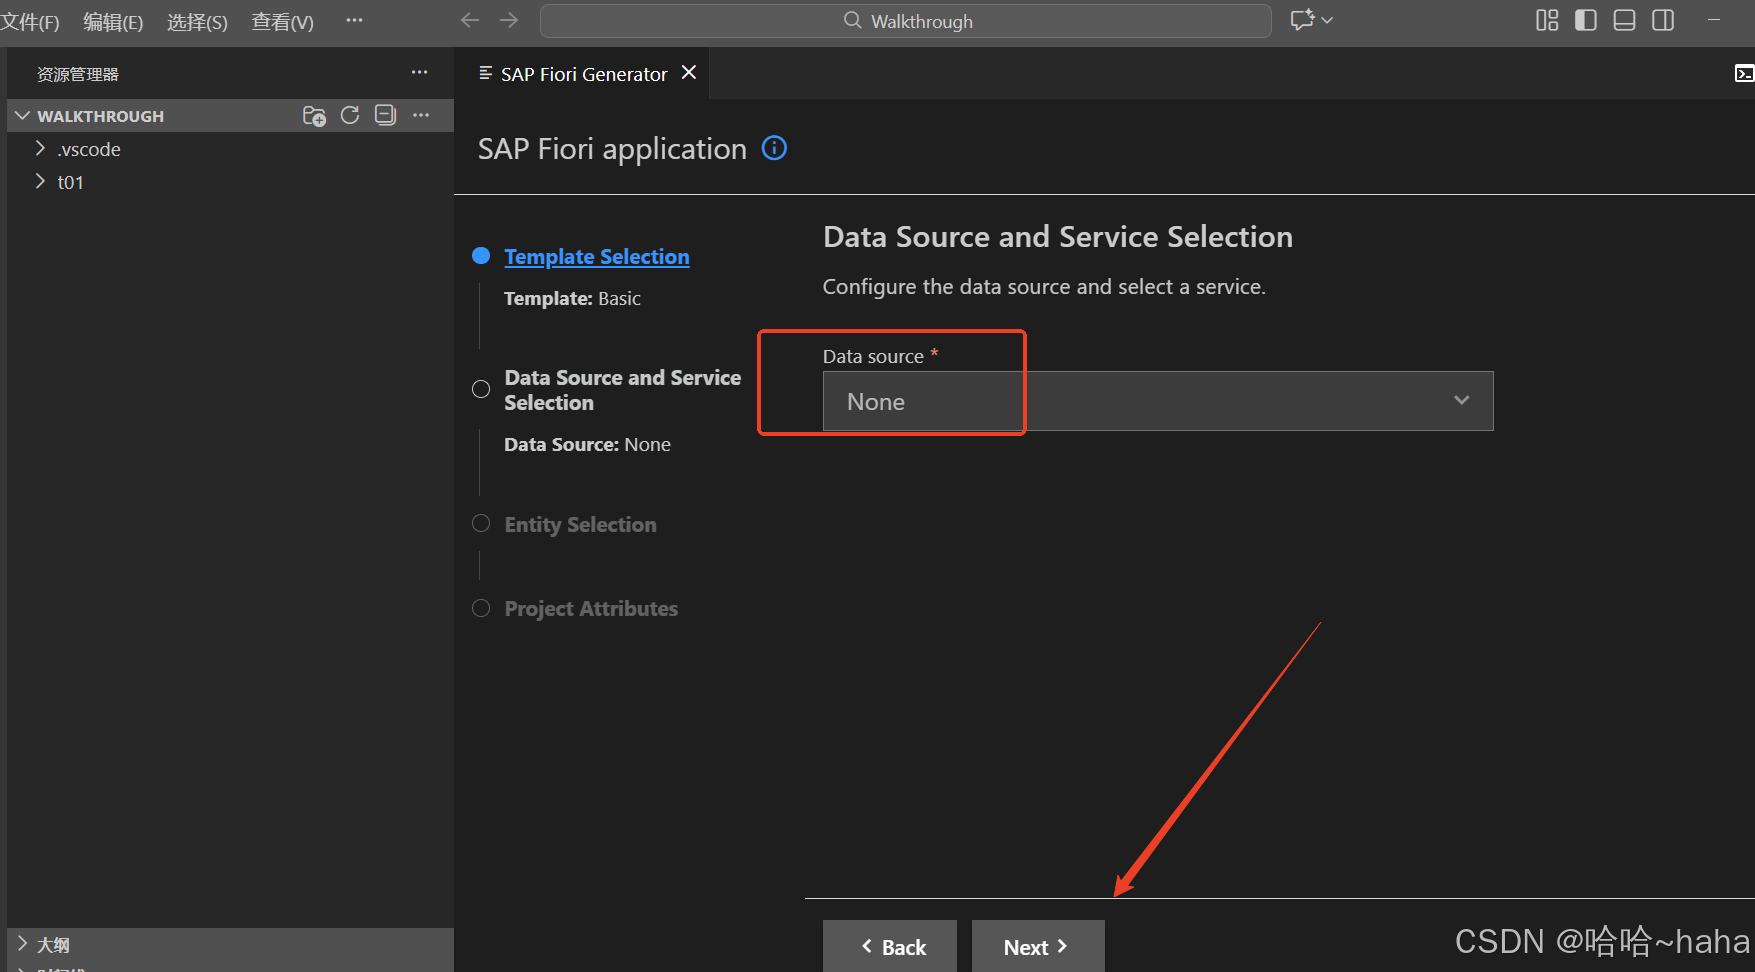1755x972 pixels.
Task: Select the Data Source and Service Selection step
Action: click(x=622, y=390)
